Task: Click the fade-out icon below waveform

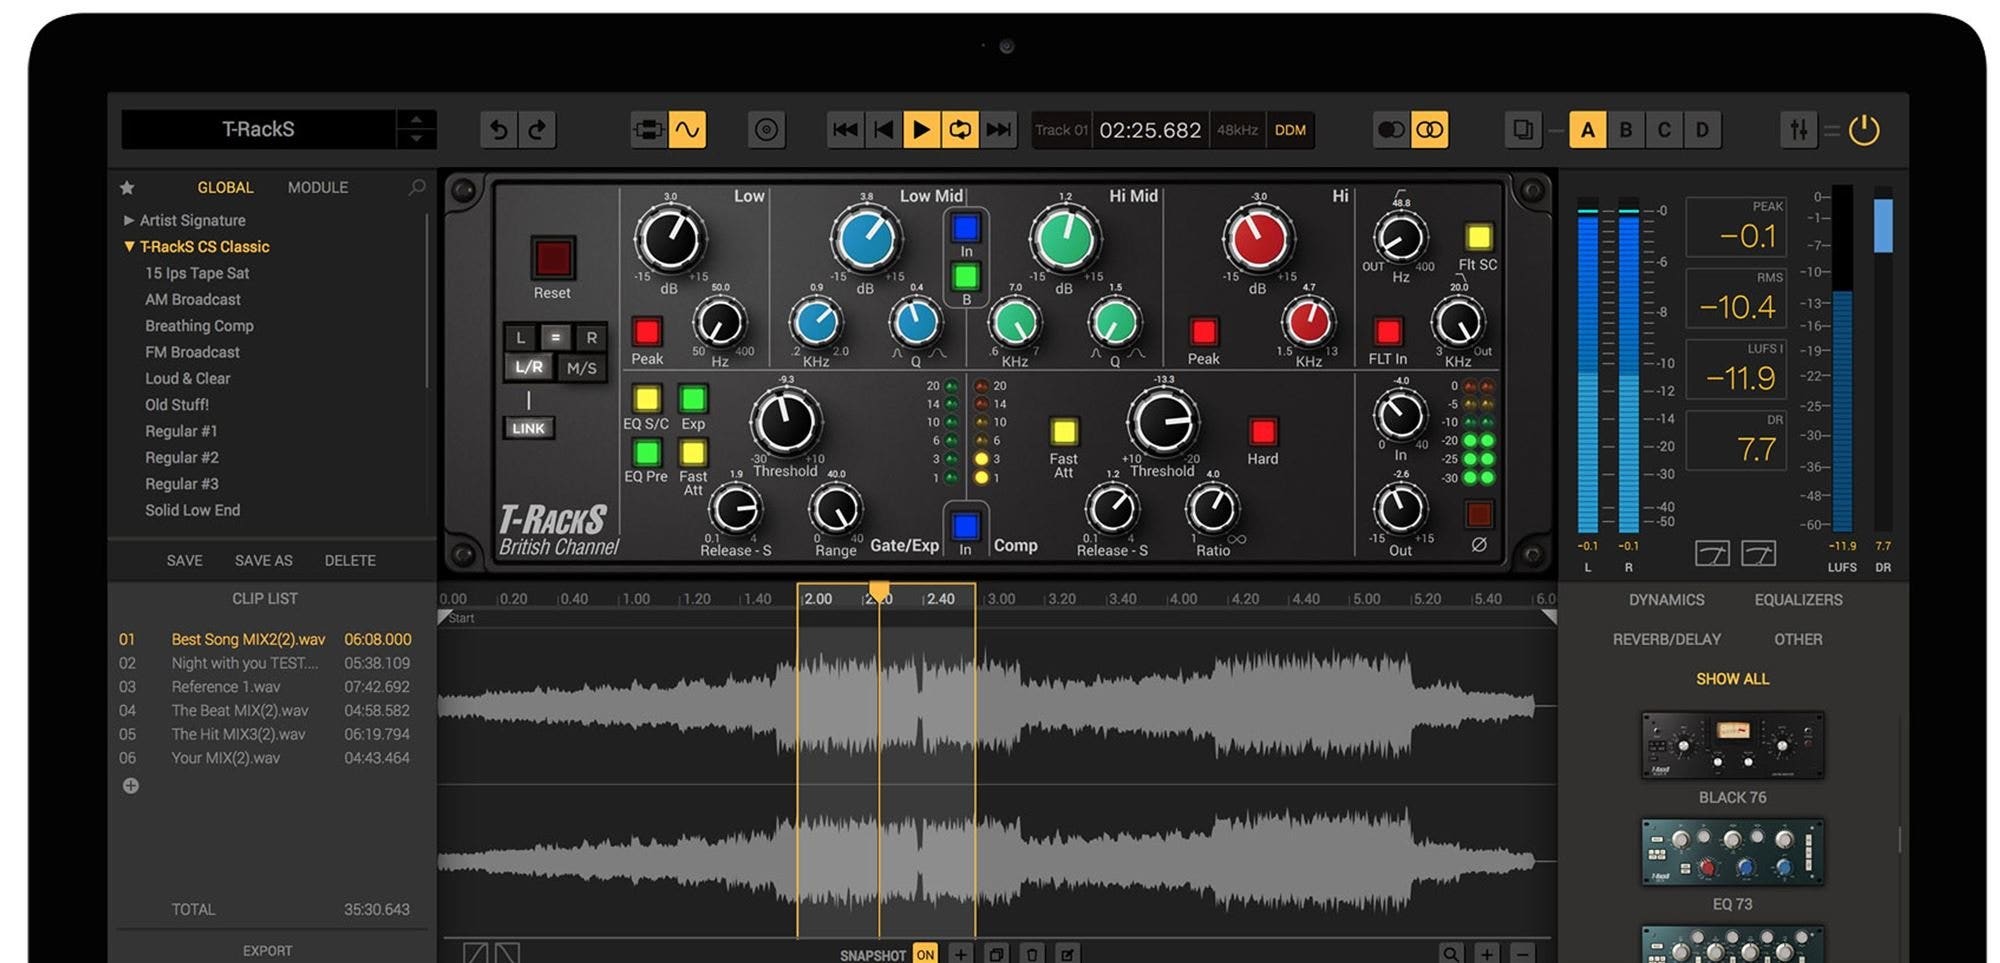Action: (x=507, y=953)
